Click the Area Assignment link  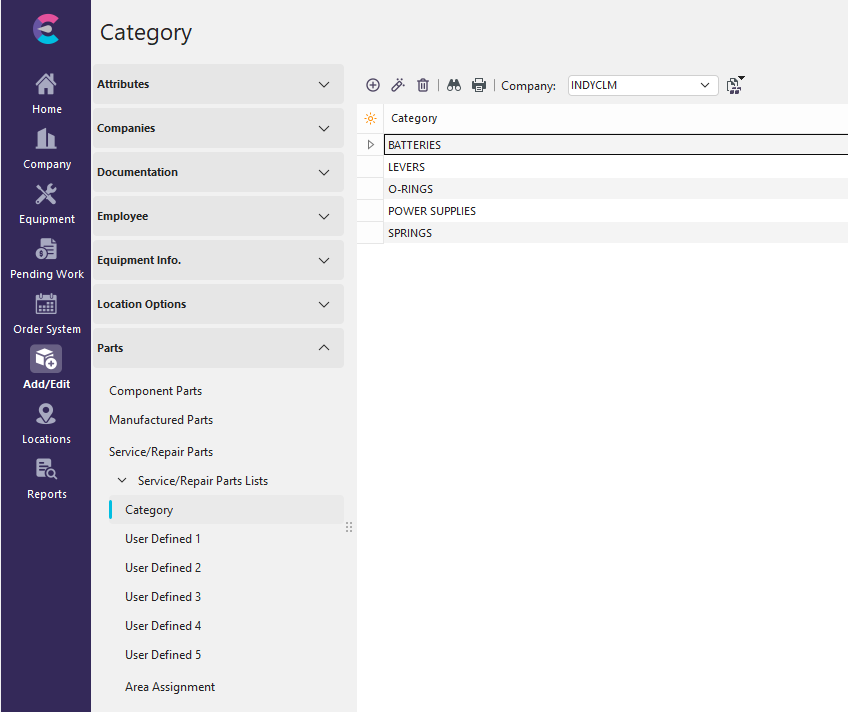pos(170,687)
